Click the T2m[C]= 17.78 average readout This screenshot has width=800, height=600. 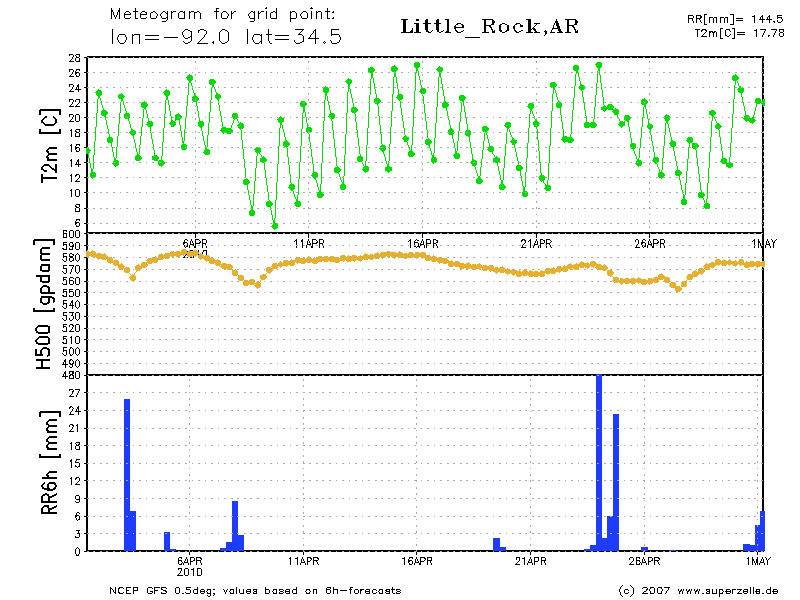tap(734, 33)
